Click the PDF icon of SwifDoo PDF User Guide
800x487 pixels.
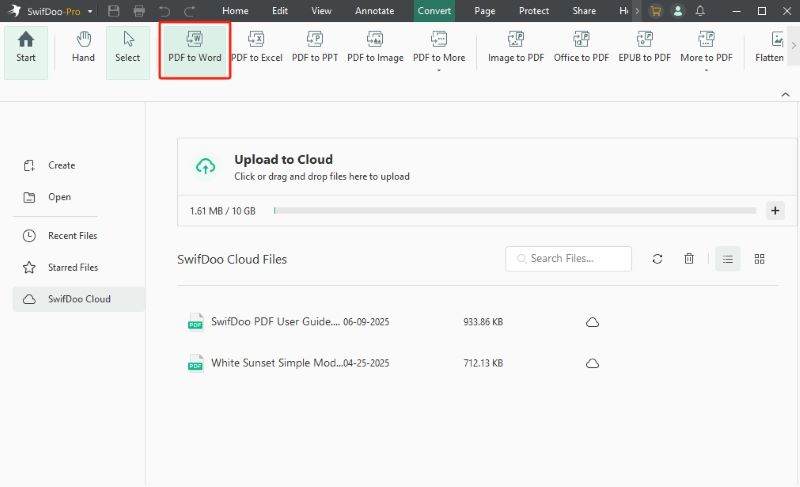pos(195,322)
